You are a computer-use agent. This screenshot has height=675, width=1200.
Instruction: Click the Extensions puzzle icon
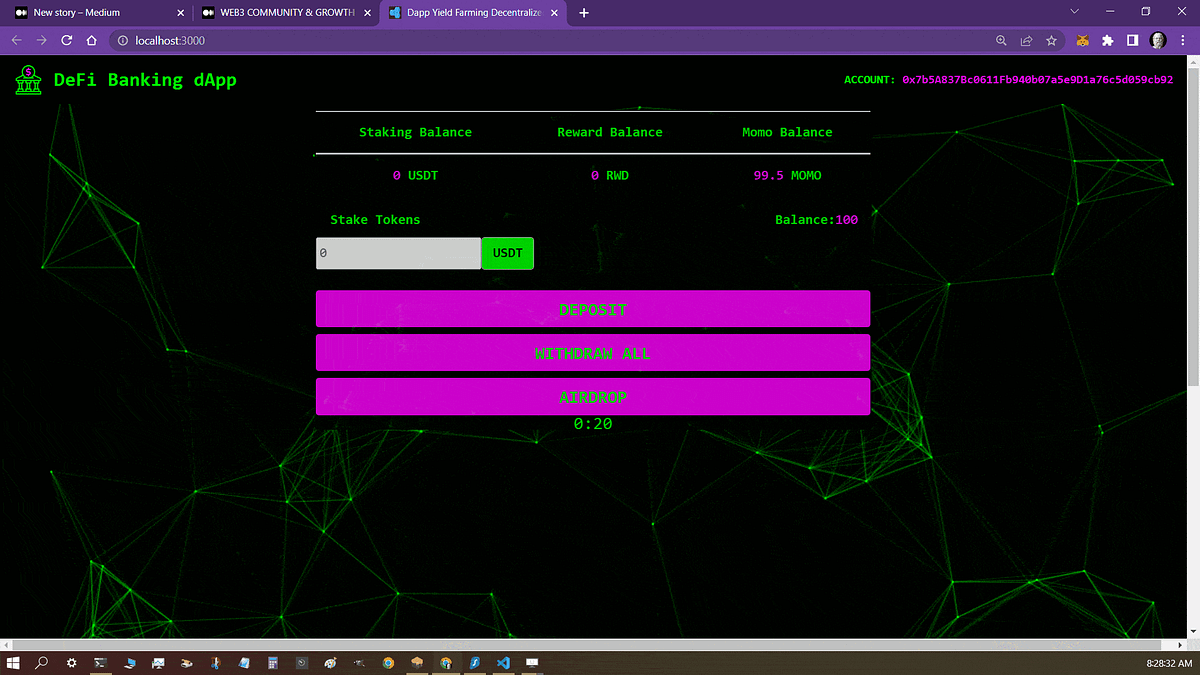click(x=1107, y=40)
